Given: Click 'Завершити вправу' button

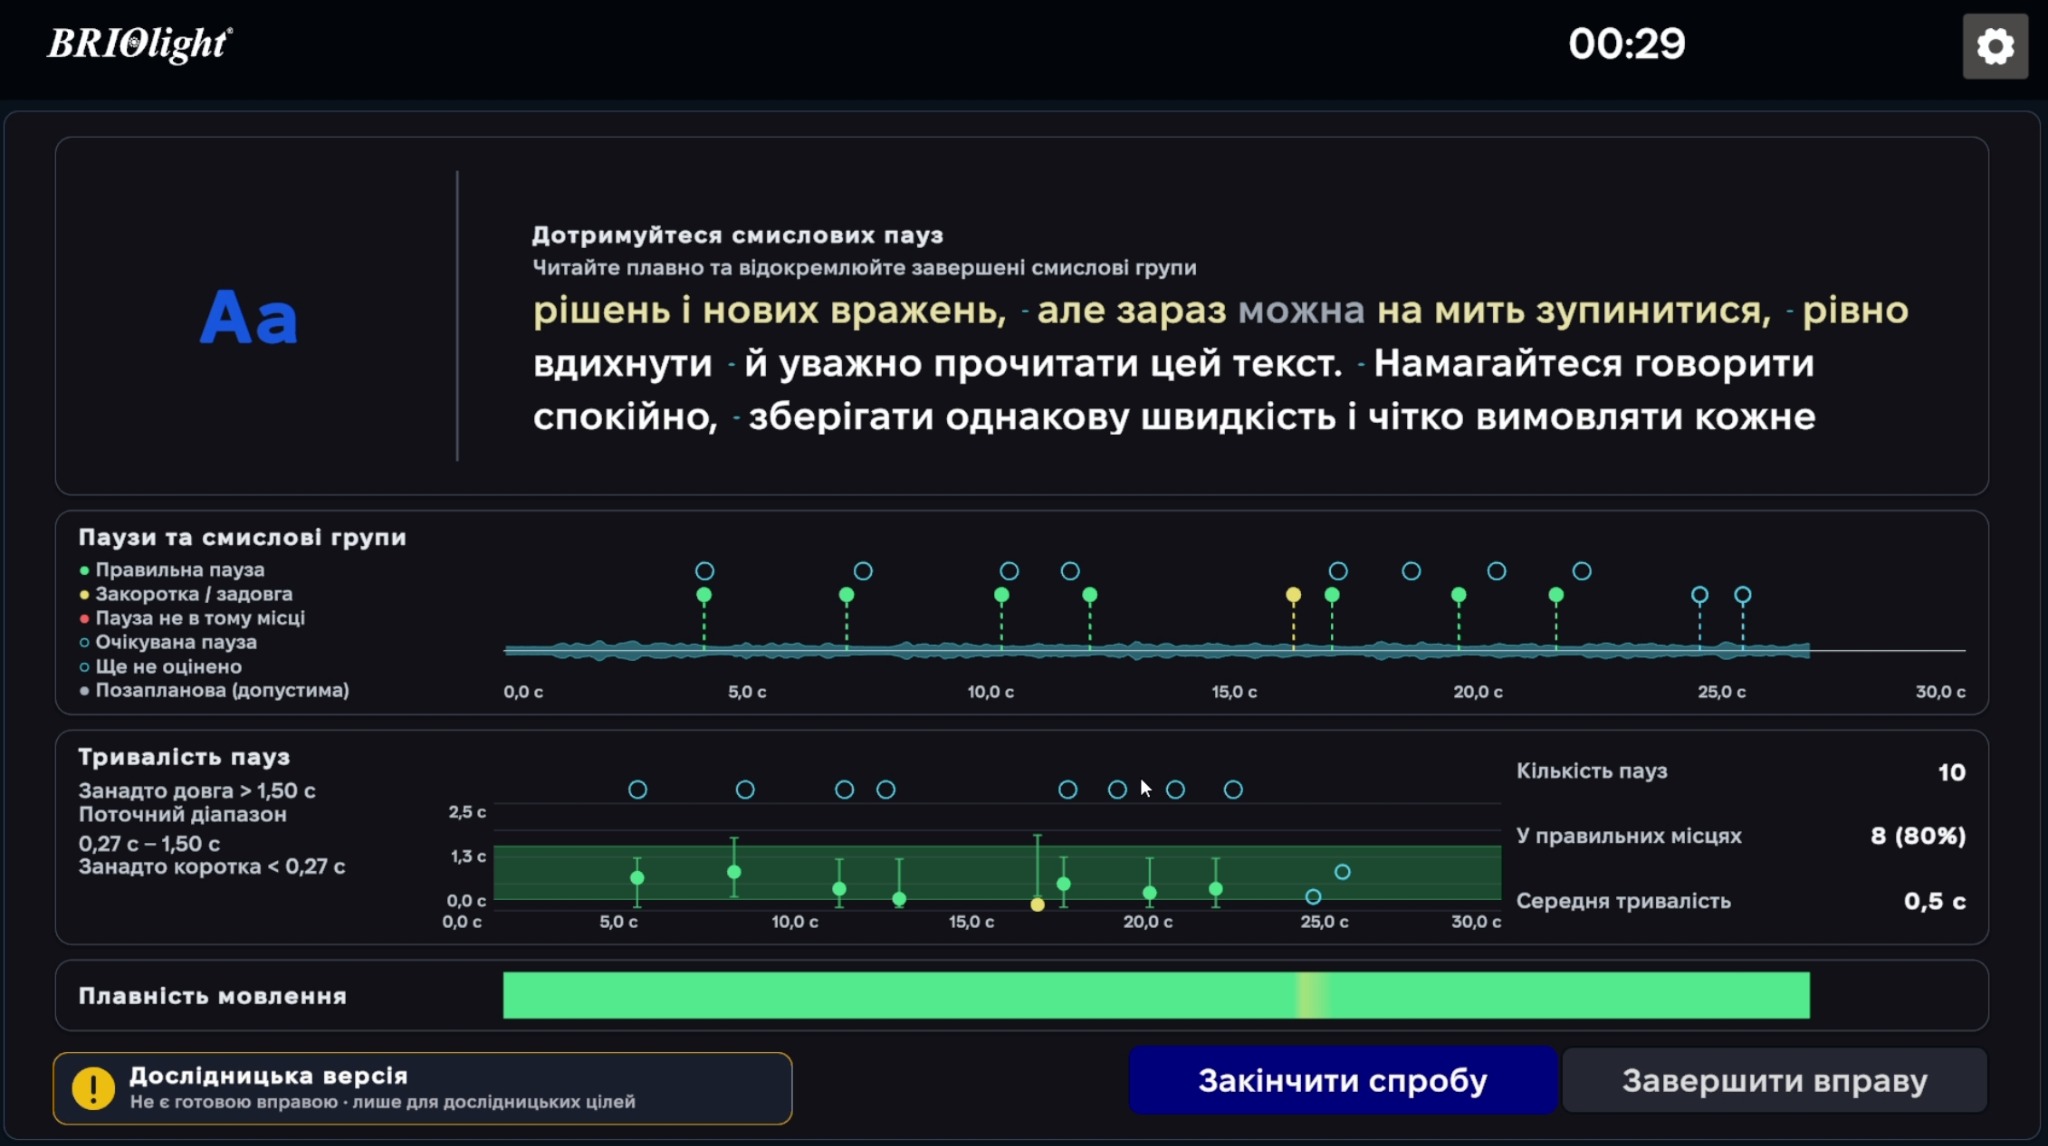Looking at the screenshot, I should pyautogui.click(x=1774, y=1080).
